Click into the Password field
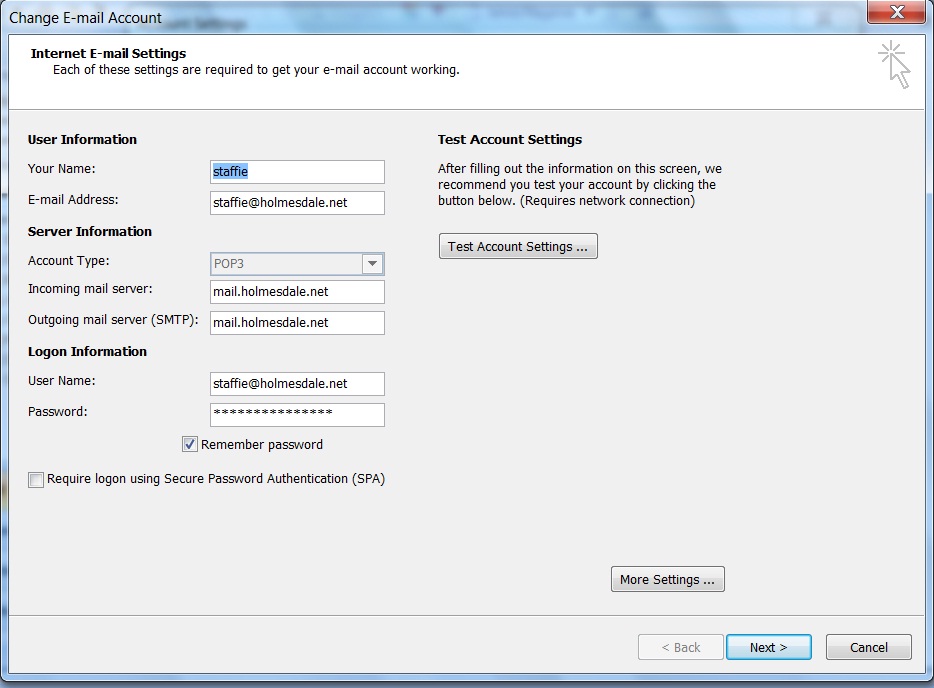The height and width of the screenshot is (688, 934). coord(297,414)
